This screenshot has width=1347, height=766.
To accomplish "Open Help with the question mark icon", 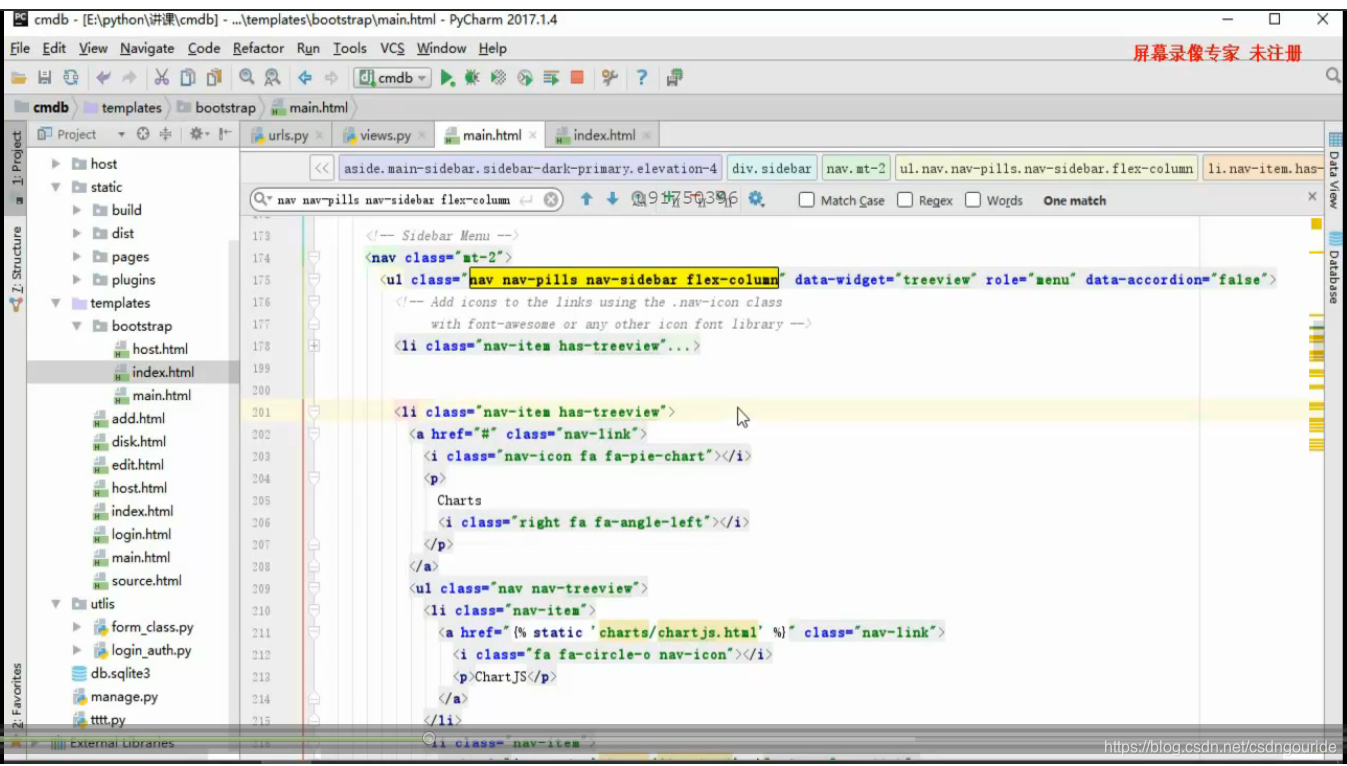I will tap(642, 78).
